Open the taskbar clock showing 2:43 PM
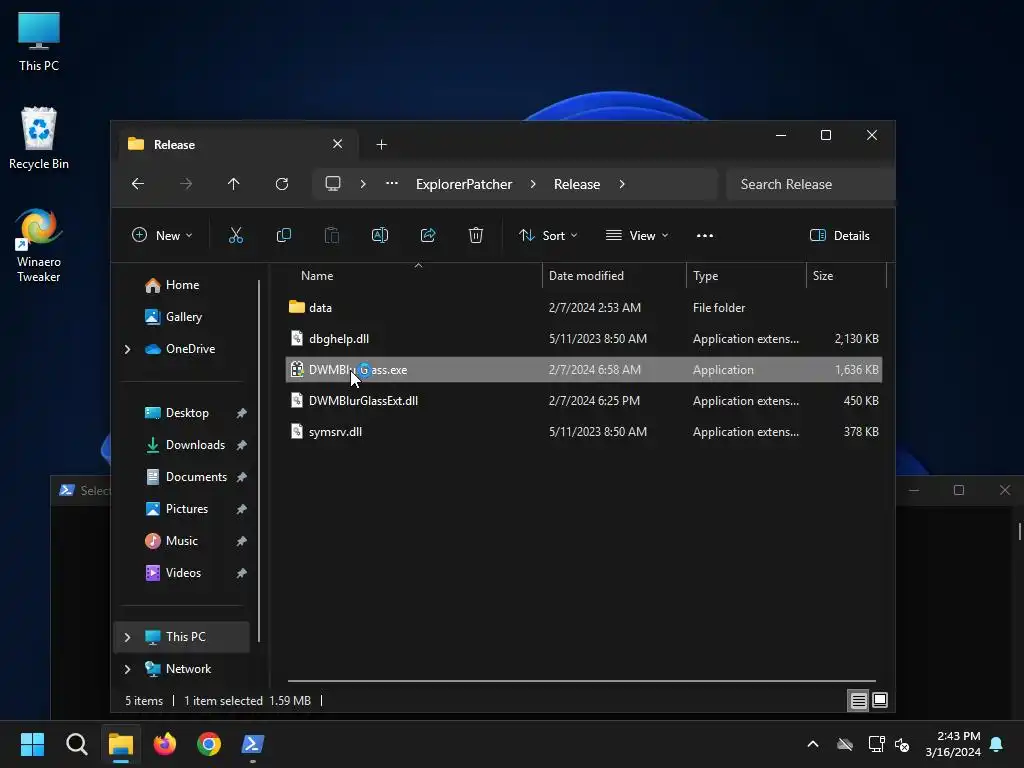 [x=953, y=744]
